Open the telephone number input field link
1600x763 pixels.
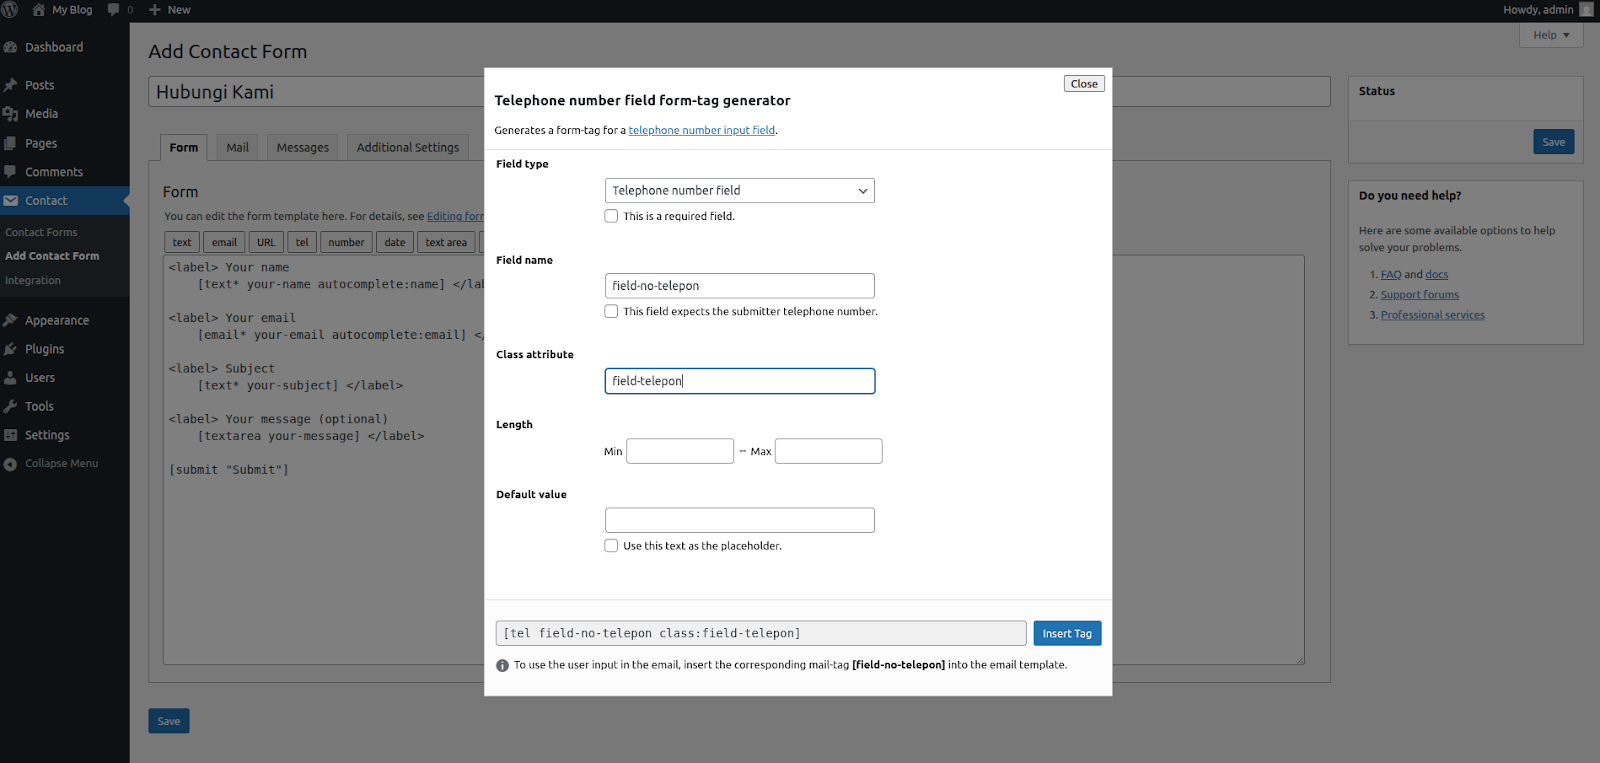[x=701, y=130]
